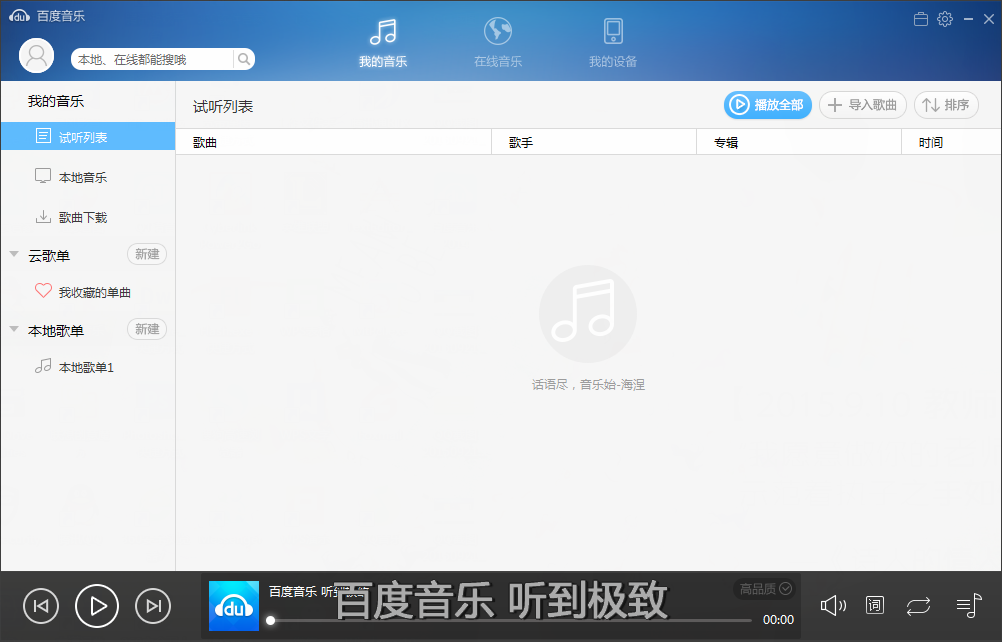Click the monitor icon beside 本地音乐
This screenshot has width=1002, height=642.
pyautogui.click(x=43, y=176)
